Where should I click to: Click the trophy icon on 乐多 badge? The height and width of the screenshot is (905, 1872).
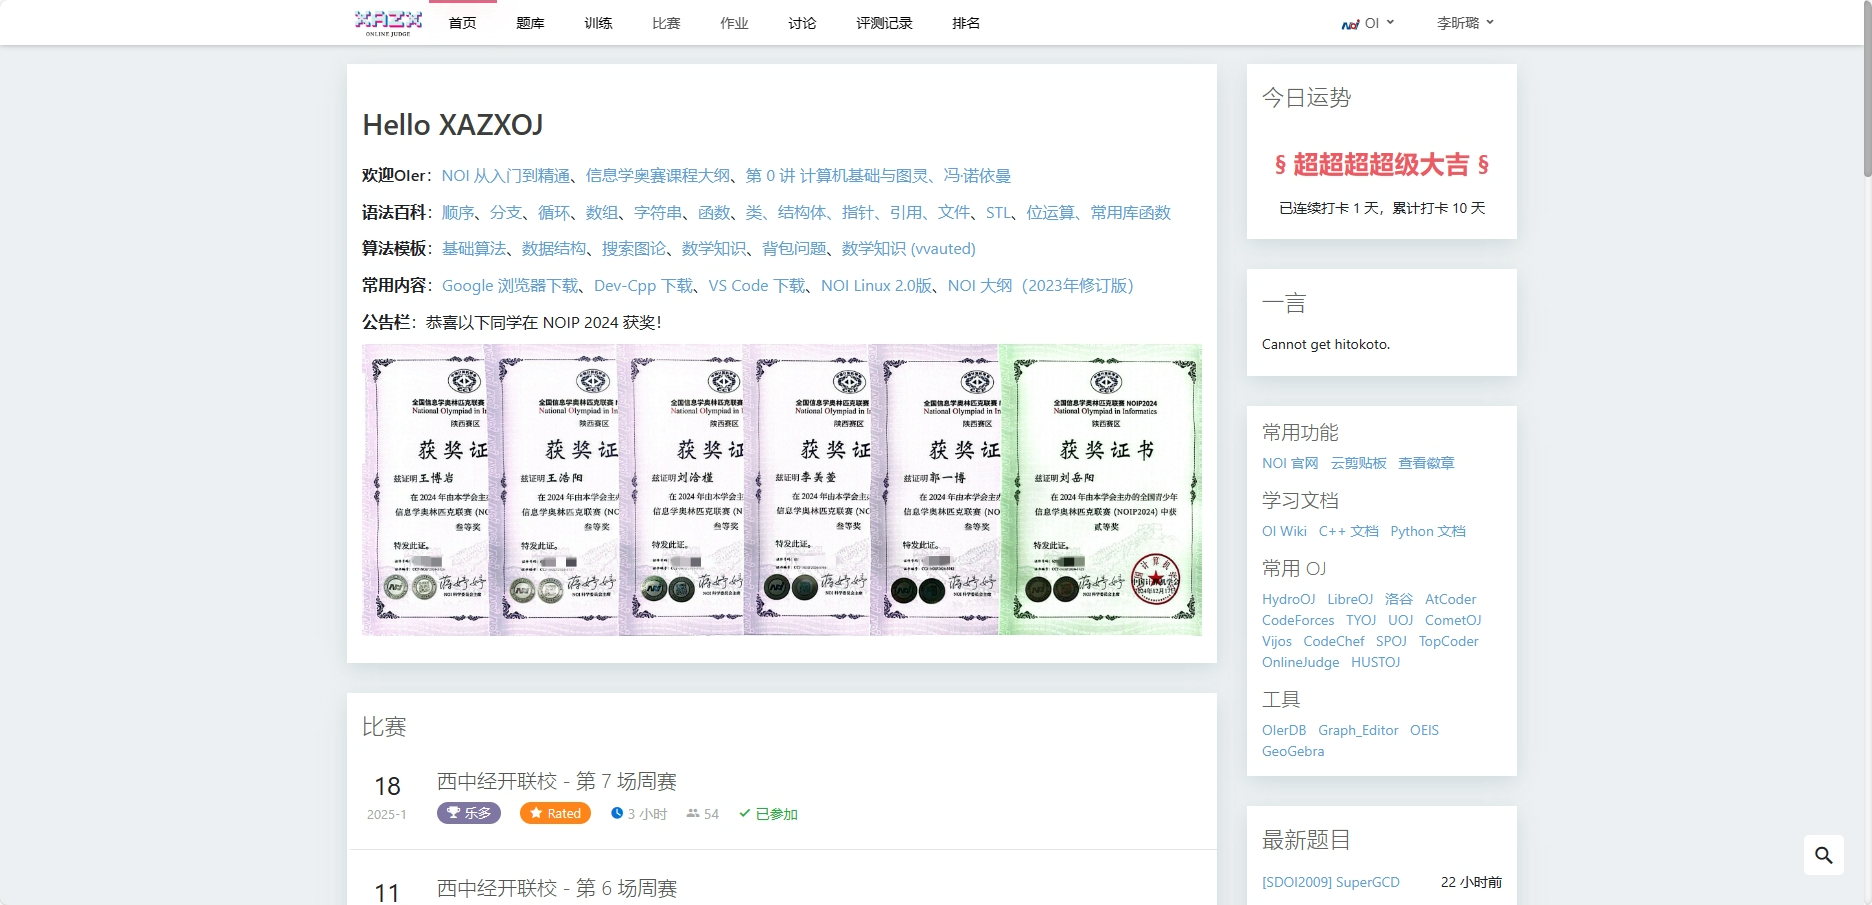tap(453, 813)
